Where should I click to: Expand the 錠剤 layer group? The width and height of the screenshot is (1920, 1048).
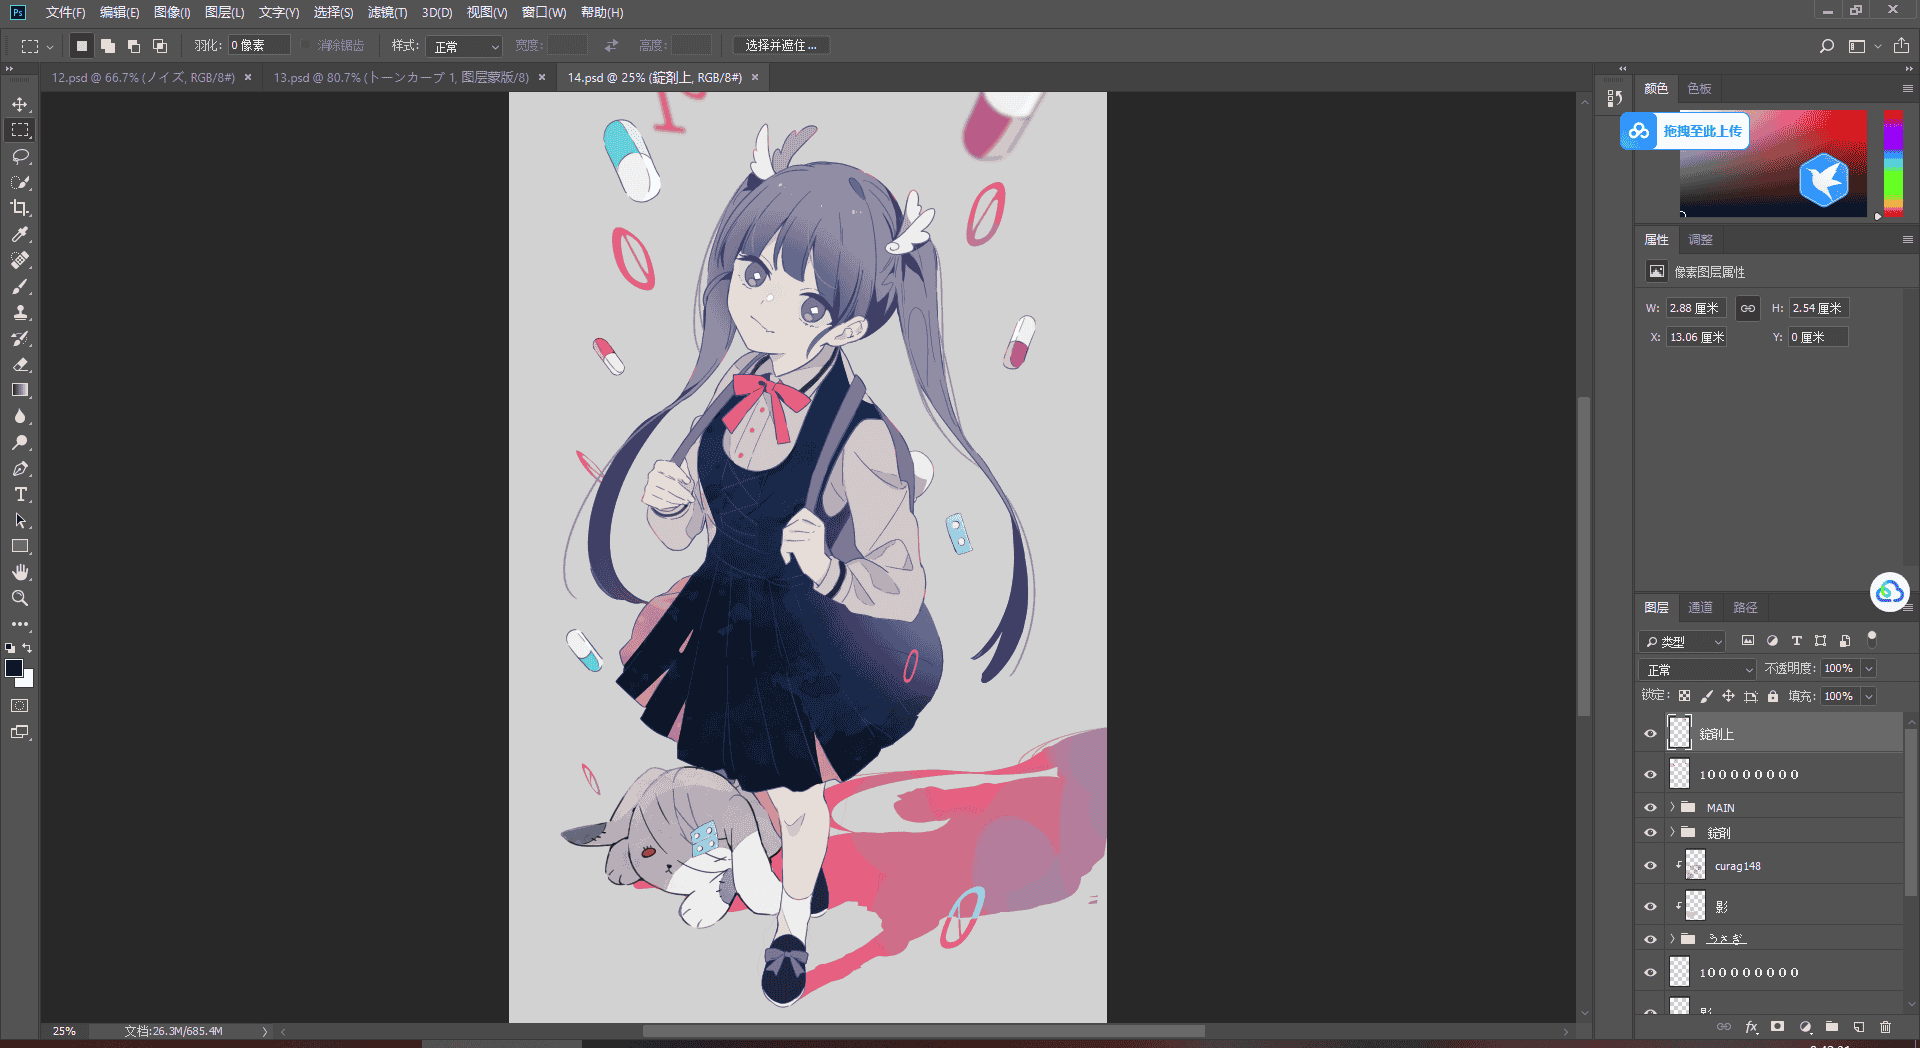tap(1672, 832)
